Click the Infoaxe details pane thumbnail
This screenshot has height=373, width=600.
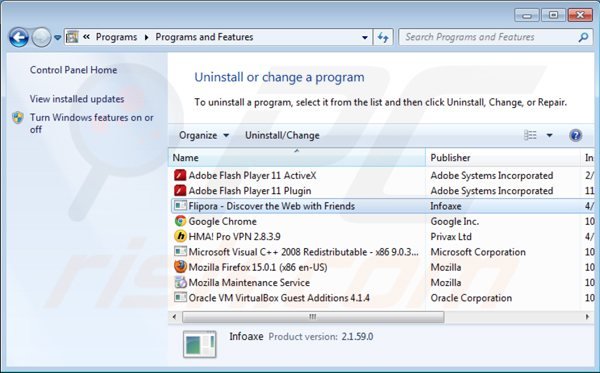click(200, 344)
